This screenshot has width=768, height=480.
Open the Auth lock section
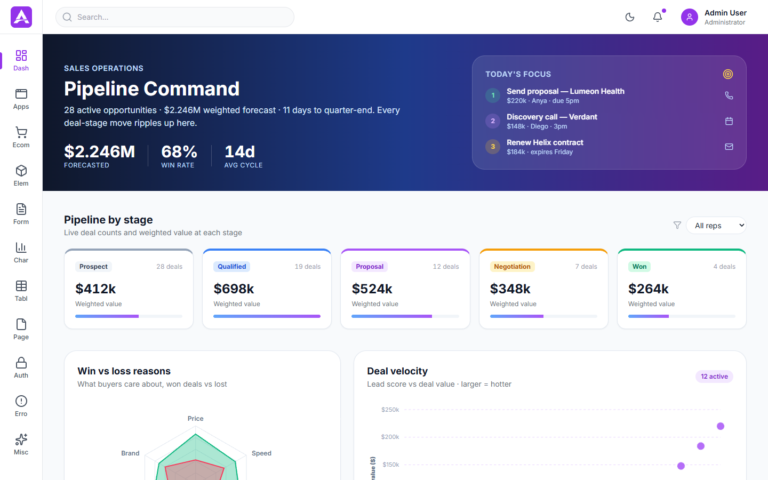point(21,368)
